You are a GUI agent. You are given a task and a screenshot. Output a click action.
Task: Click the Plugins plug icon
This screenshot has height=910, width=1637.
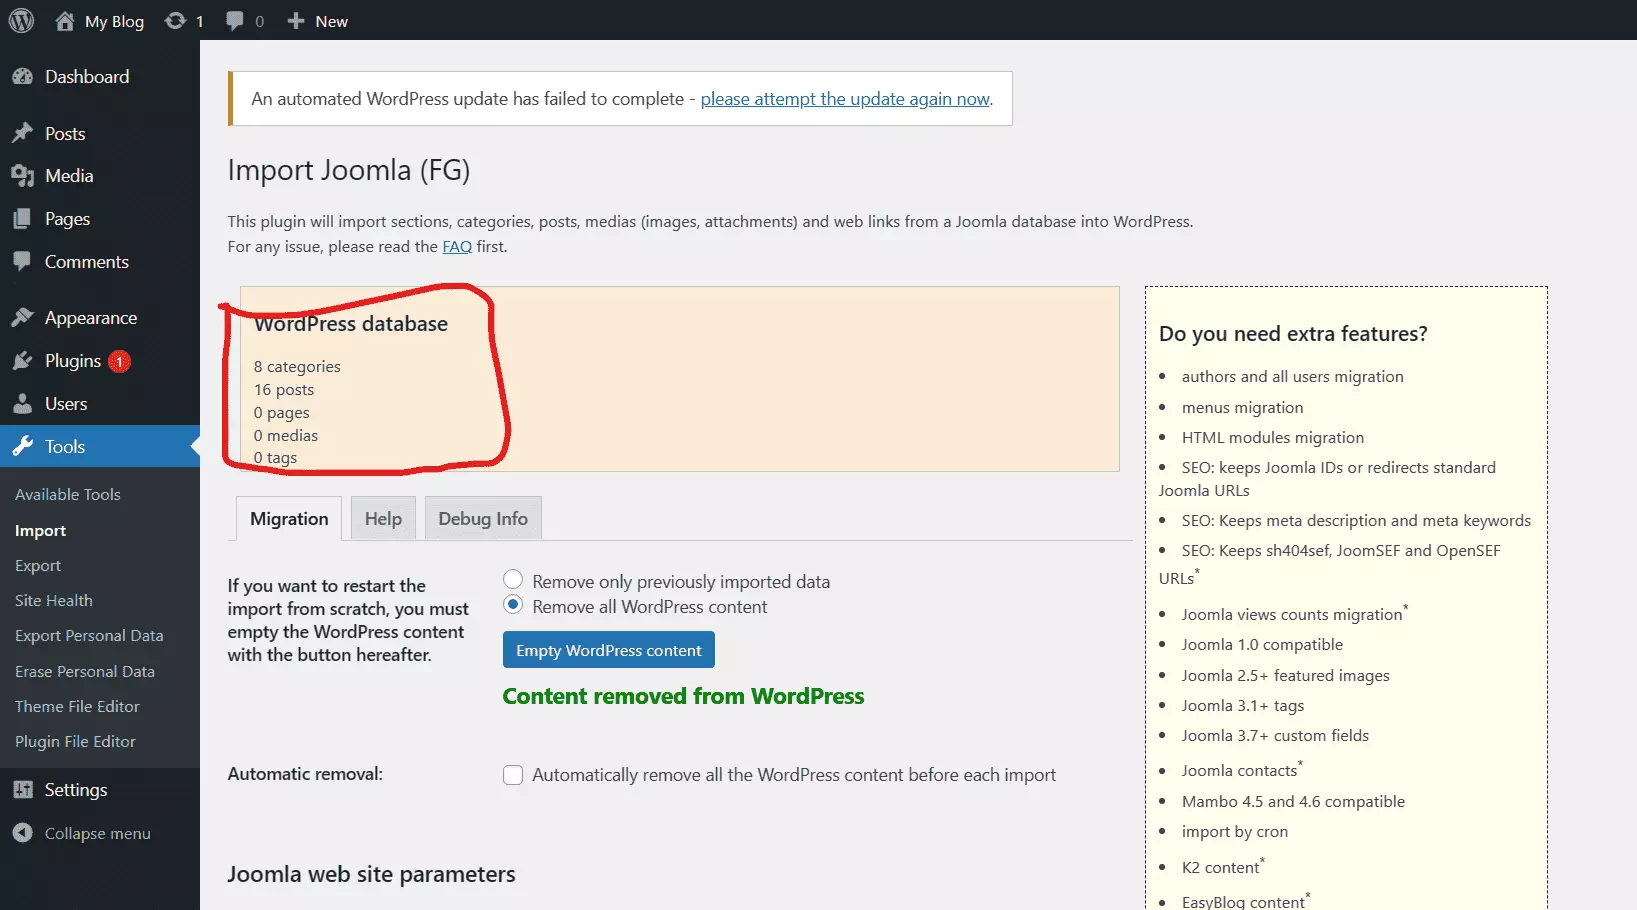(22, 361)
